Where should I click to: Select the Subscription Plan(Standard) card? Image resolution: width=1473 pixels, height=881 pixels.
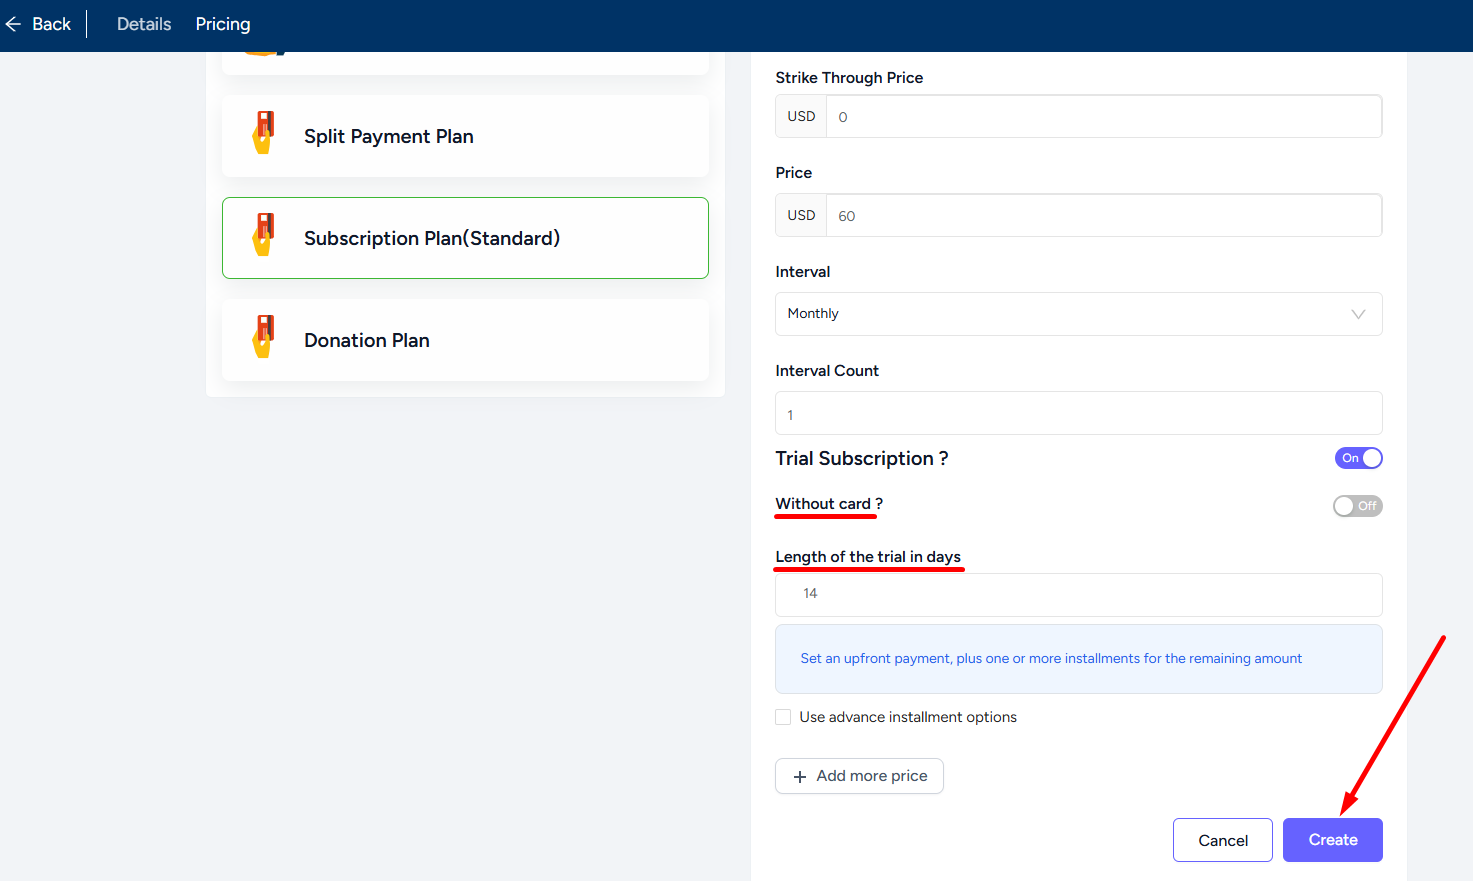click(465, 238)
